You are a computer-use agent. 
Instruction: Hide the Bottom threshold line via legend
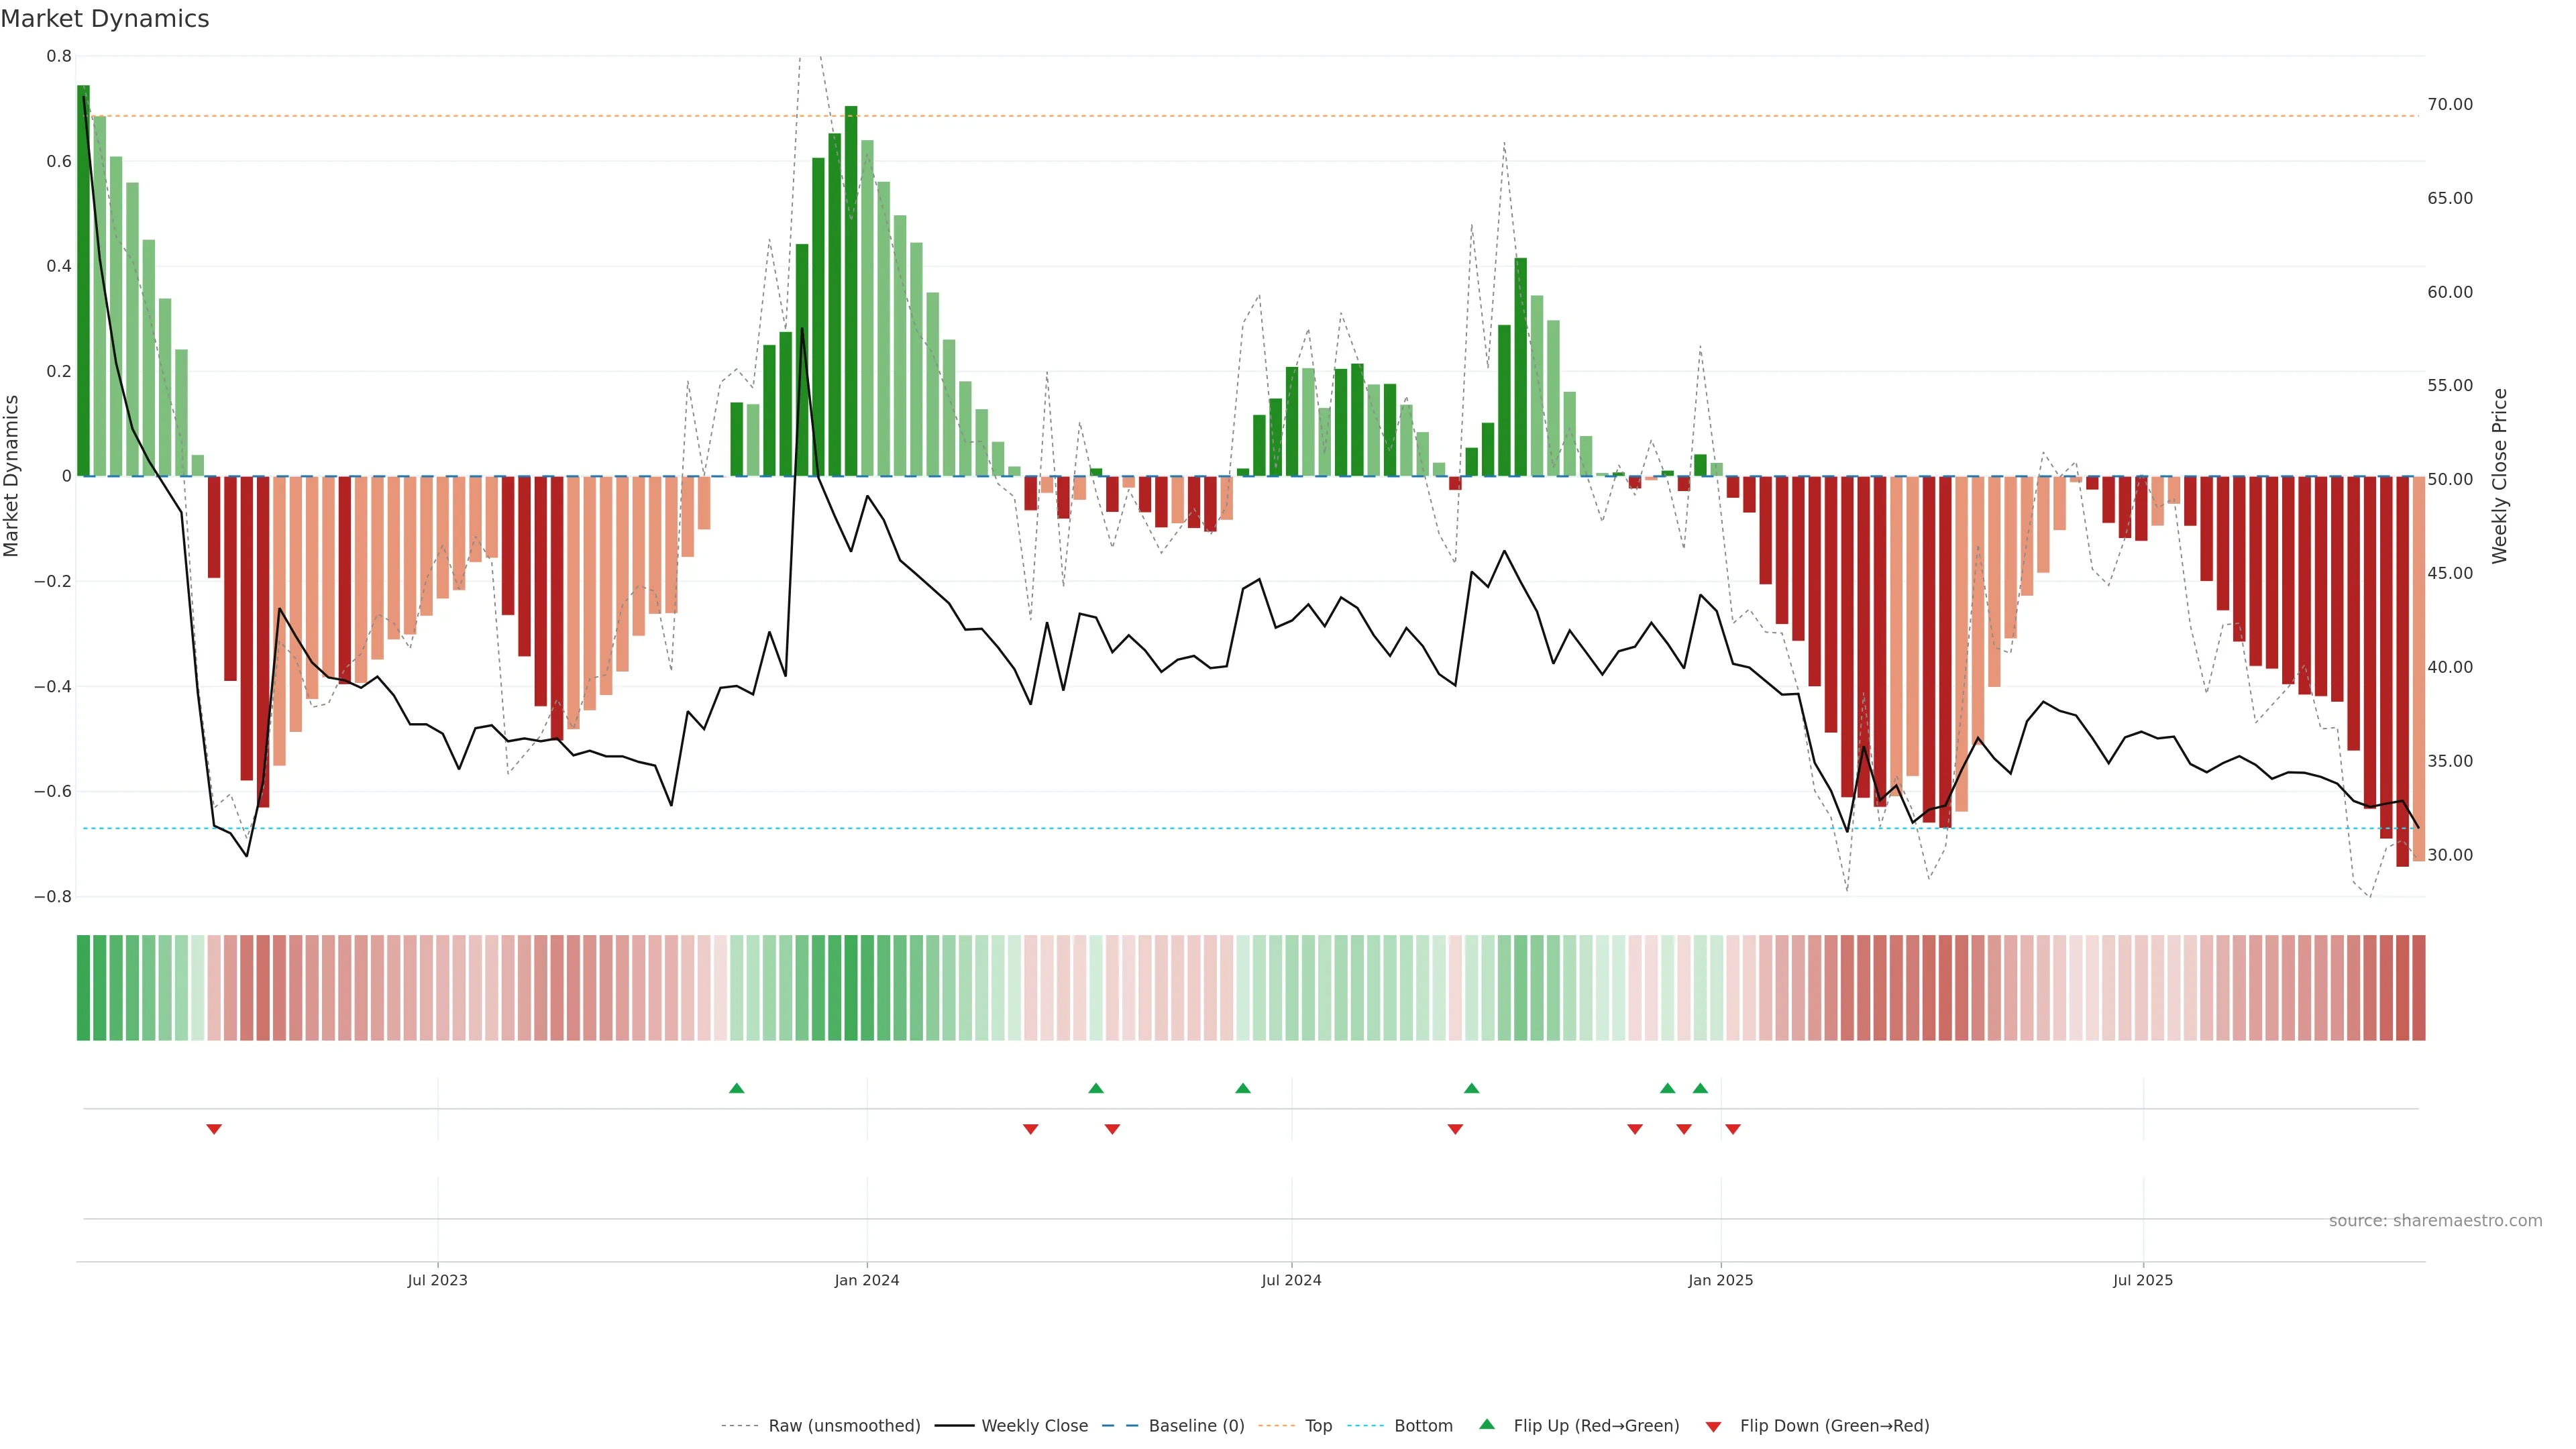tap(1423, 1426)
